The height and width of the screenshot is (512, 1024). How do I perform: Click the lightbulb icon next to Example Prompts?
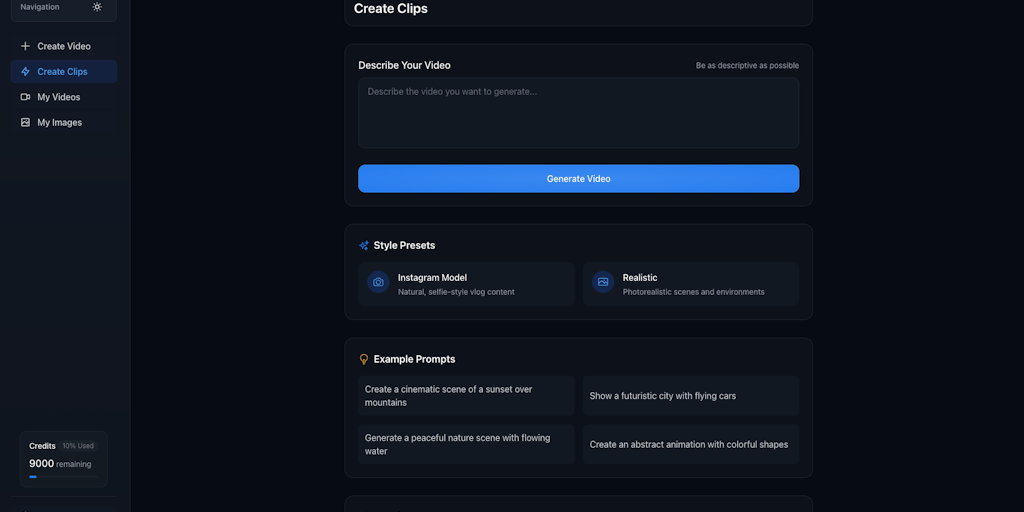(364, 359)
